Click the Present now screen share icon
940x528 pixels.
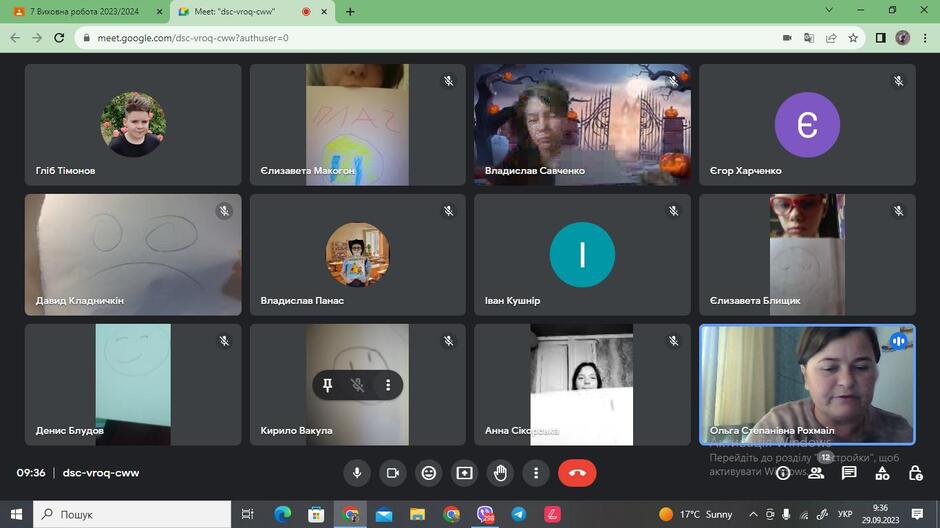coord(465,473)
